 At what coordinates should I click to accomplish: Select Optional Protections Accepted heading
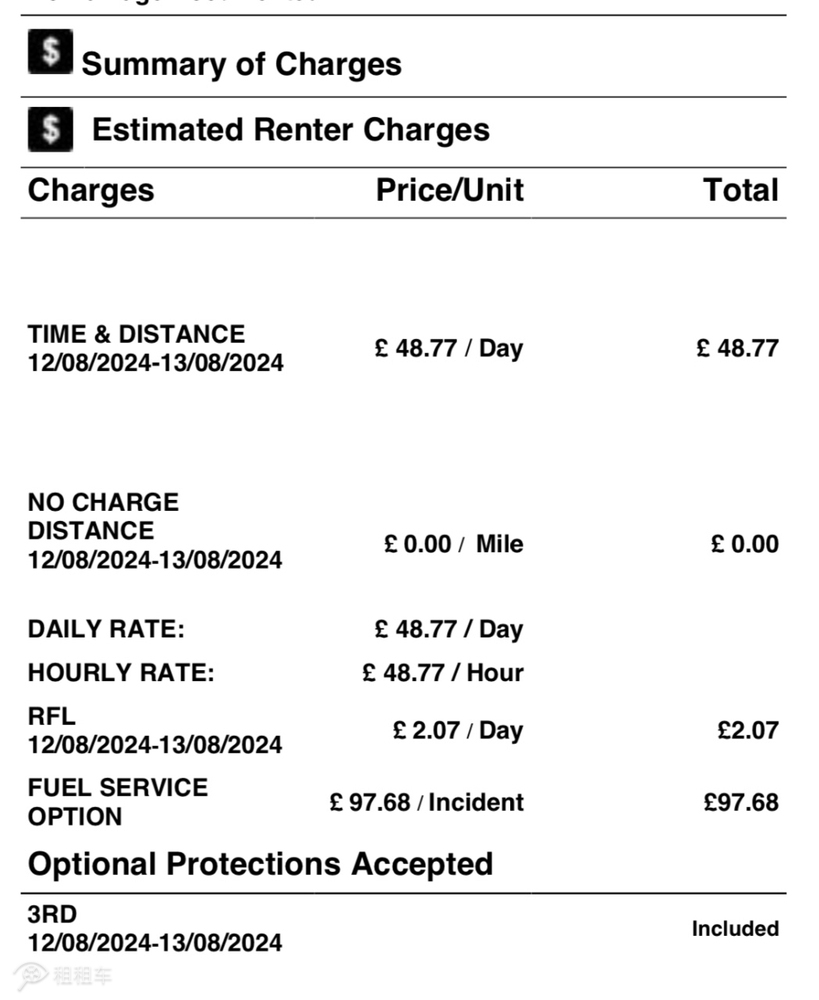pos(260,864)
